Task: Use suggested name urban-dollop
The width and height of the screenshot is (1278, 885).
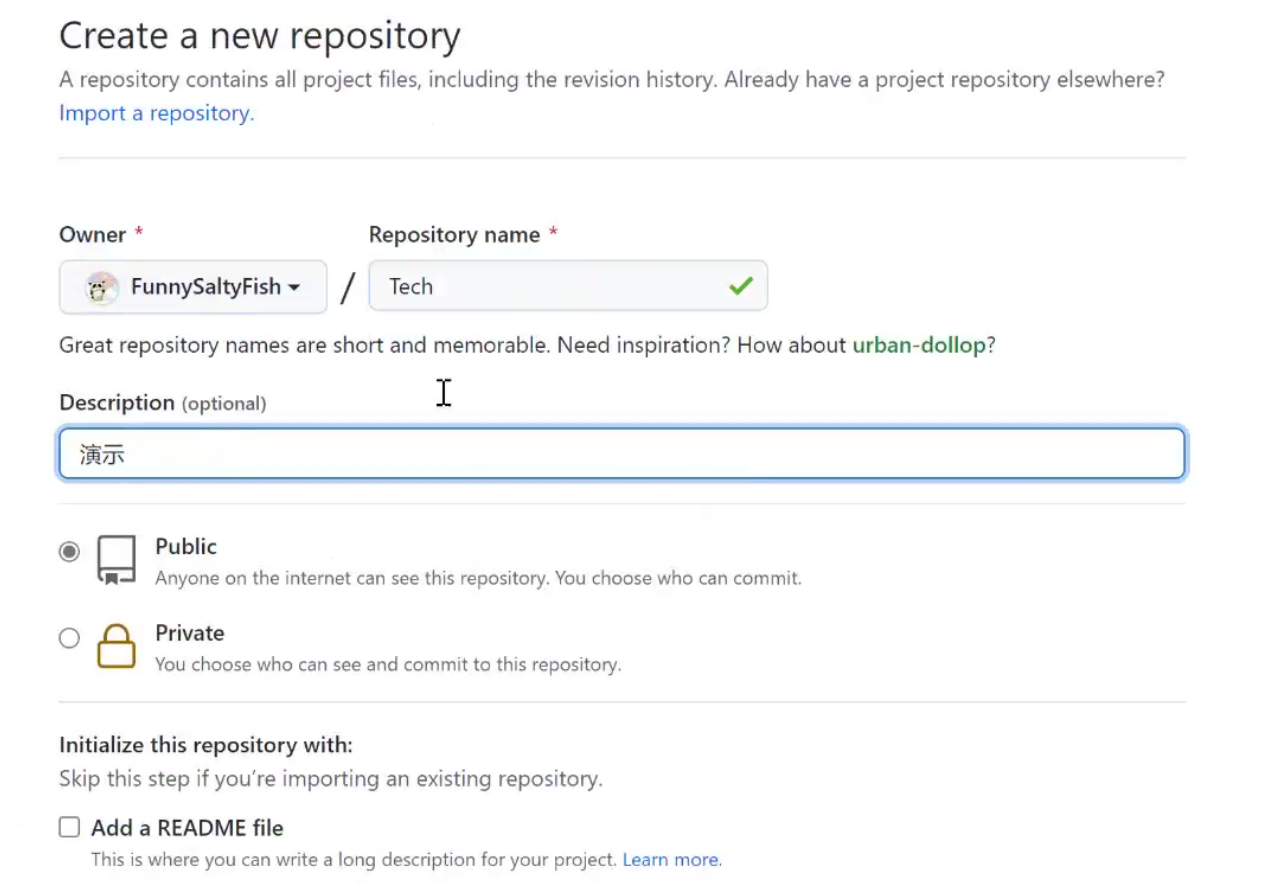Action: 919,345
